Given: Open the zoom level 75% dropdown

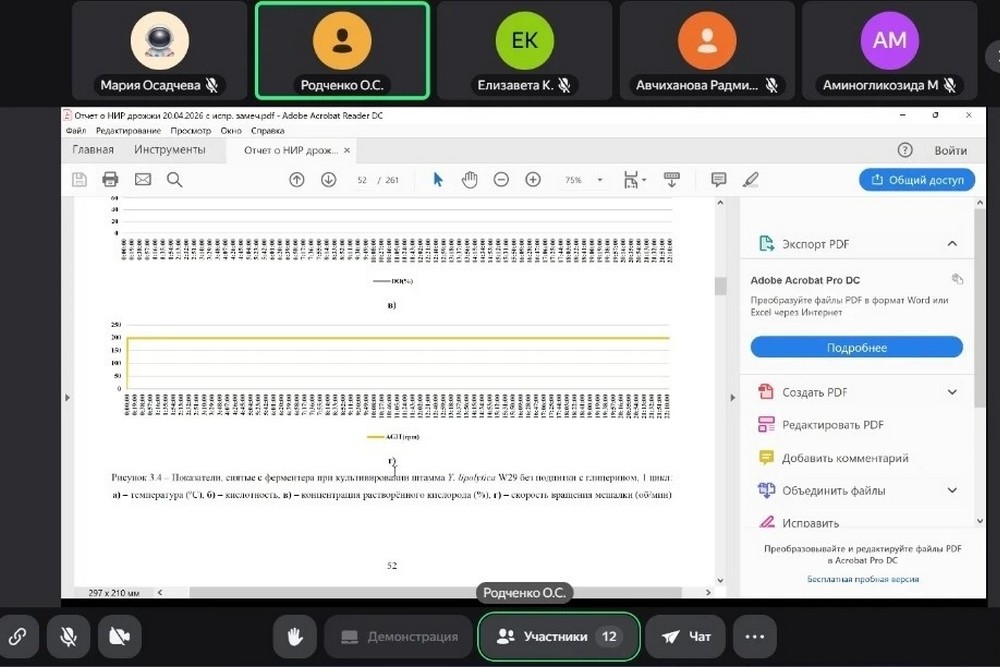Looking at the screenshot, I should tap(599, 180).
